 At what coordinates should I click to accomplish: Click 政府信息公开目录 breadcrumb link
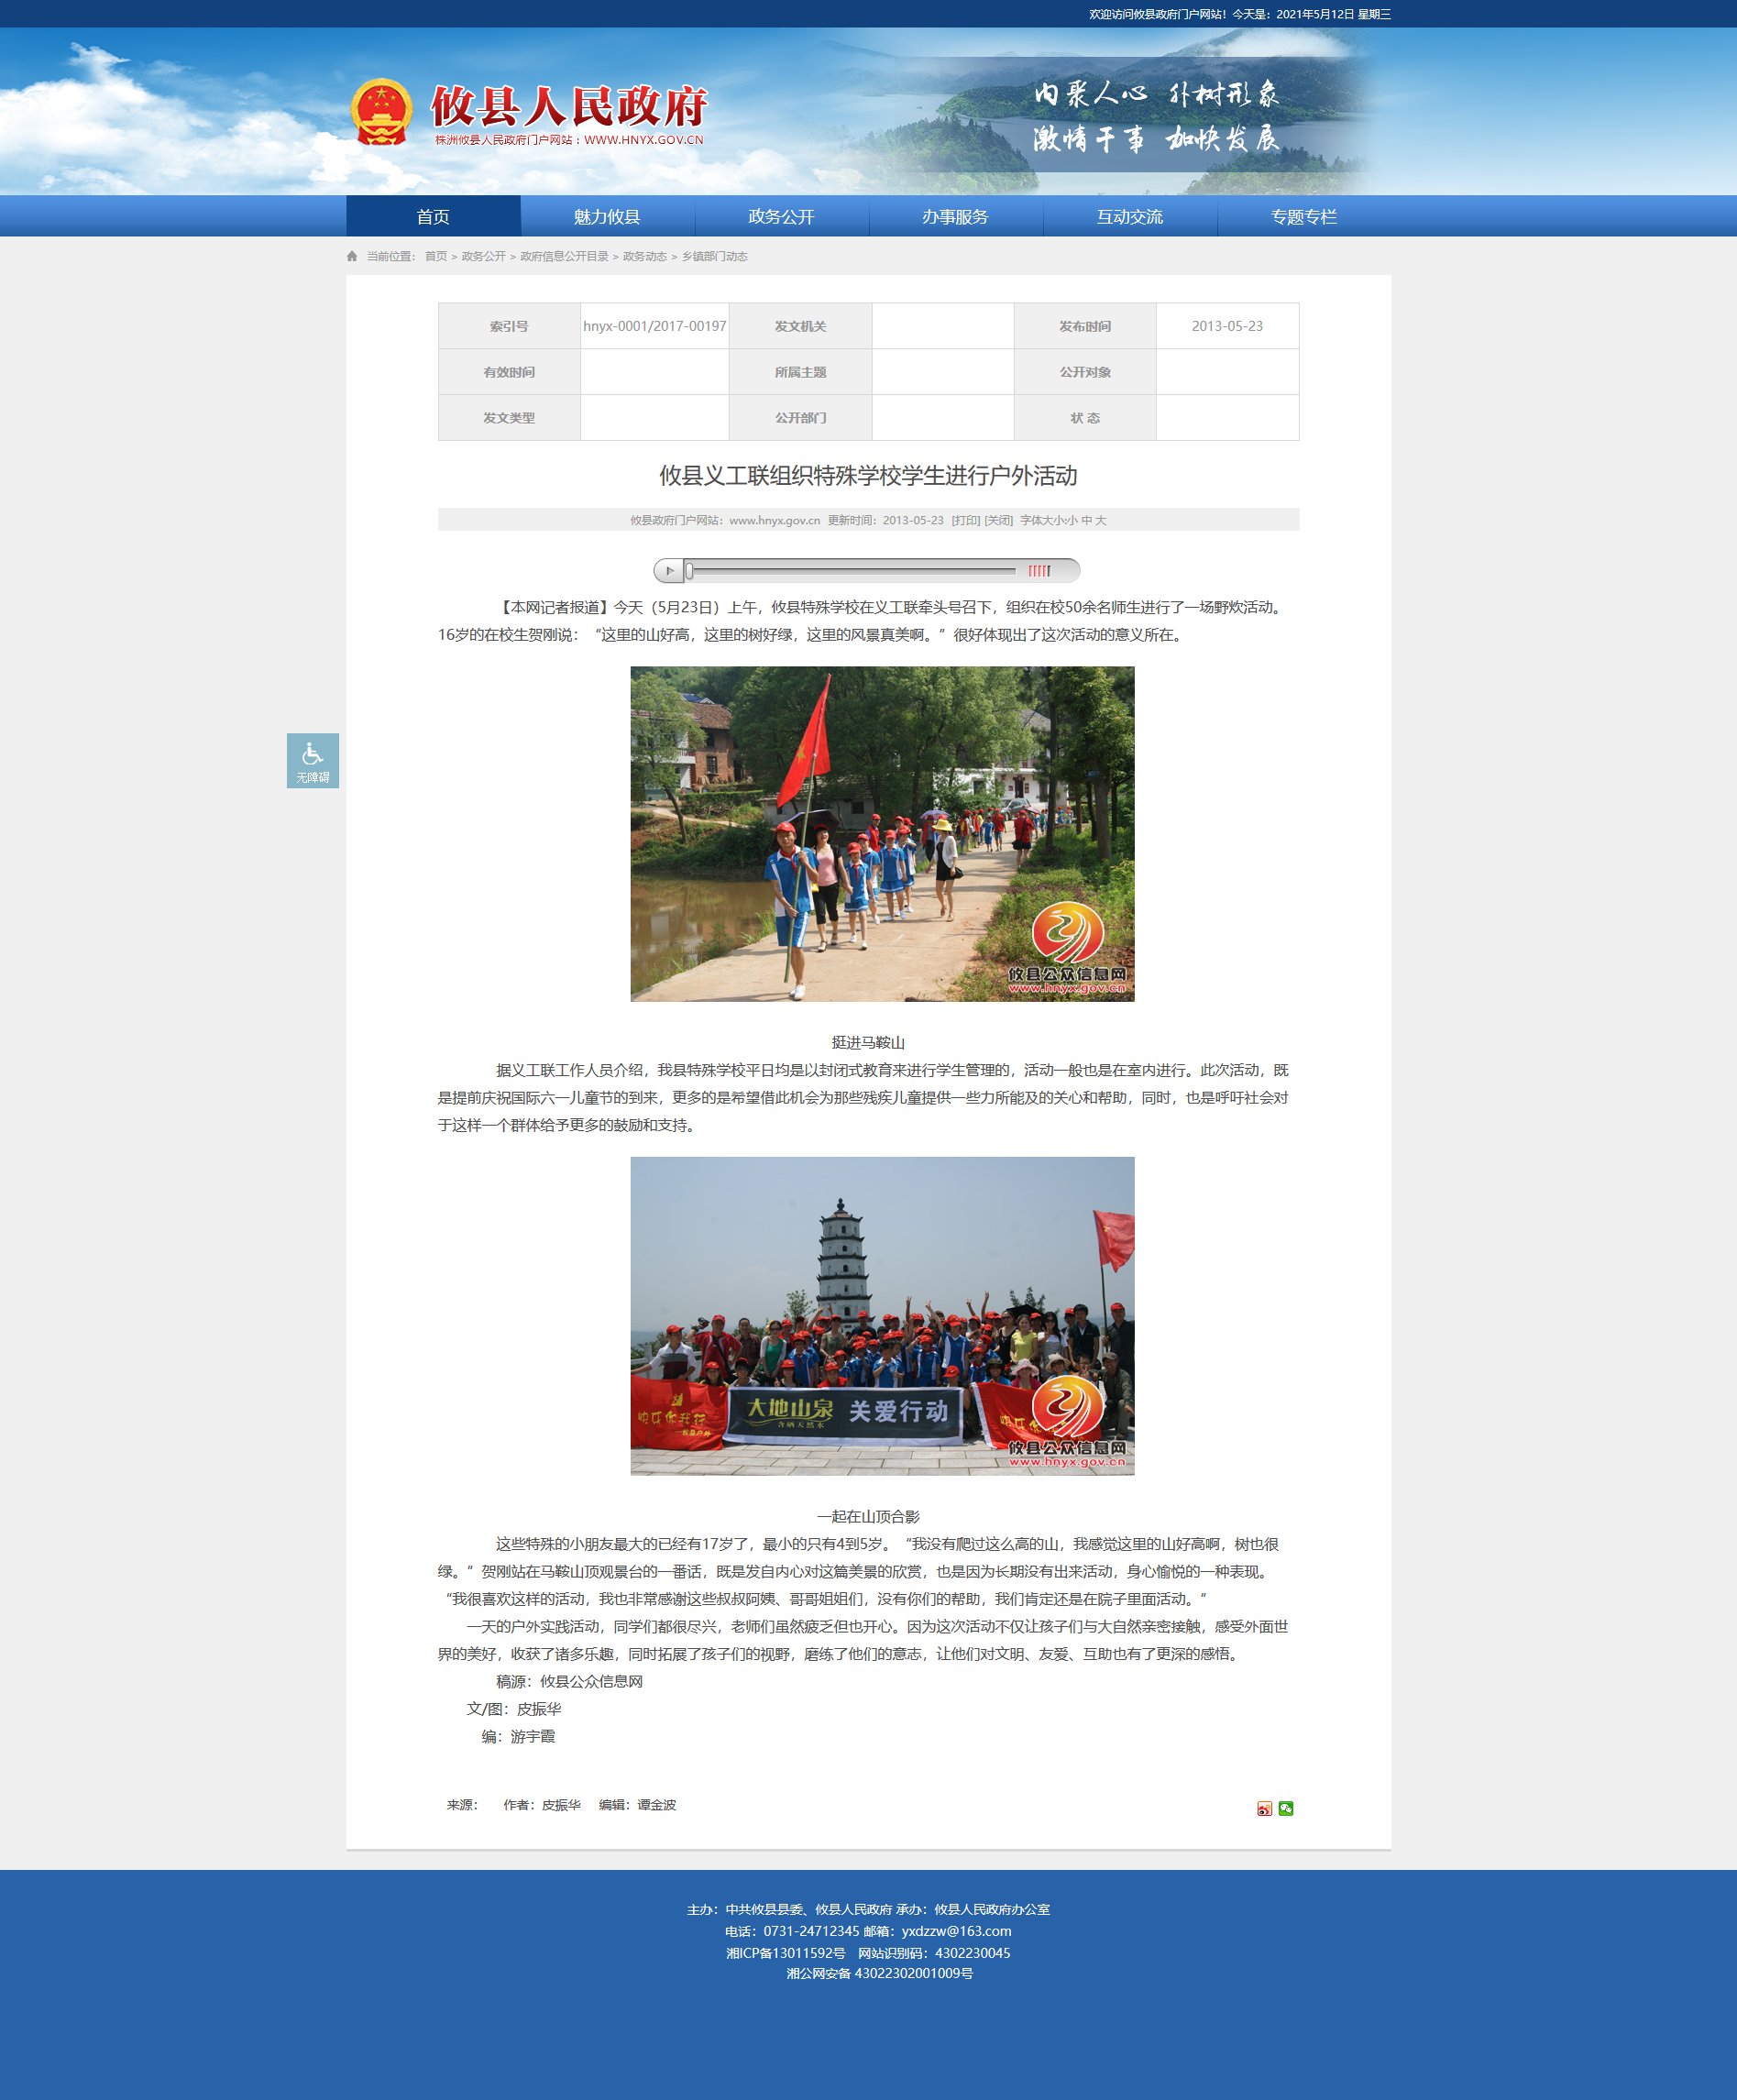point(564,257)
